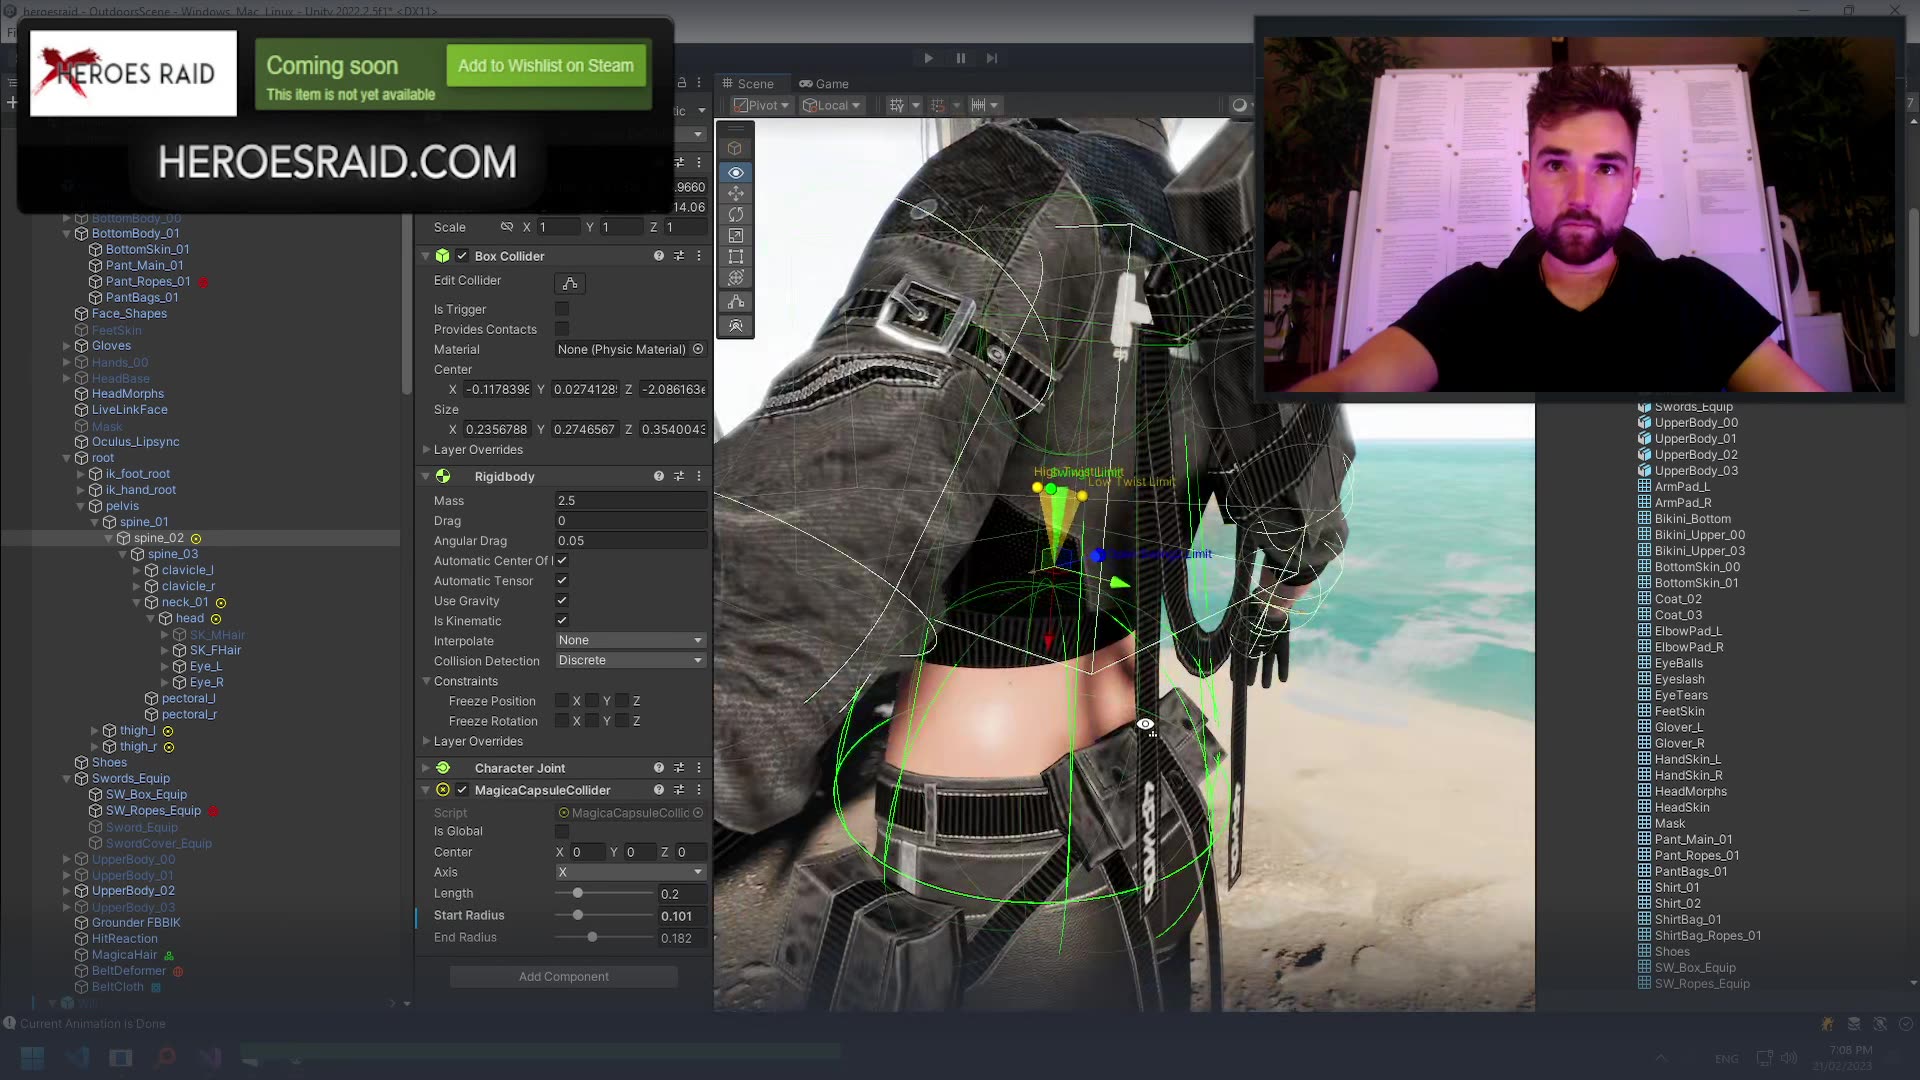
Task: Select Swords_Equip in hierarchy
Action: (131, 778)
